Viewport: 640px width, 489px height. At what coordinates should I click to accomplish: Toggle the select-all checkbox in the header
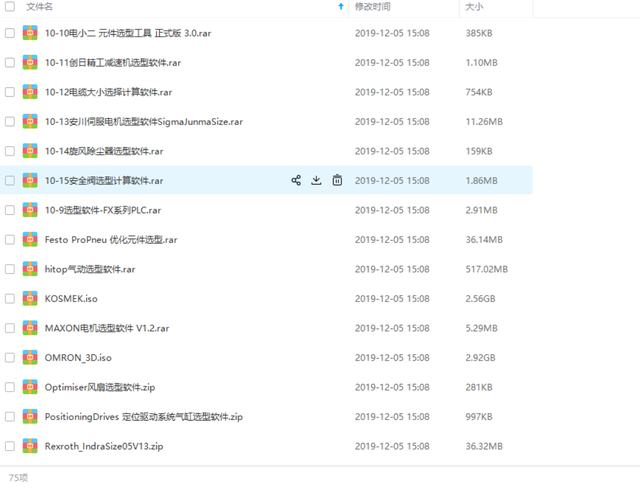pos(10,6)
